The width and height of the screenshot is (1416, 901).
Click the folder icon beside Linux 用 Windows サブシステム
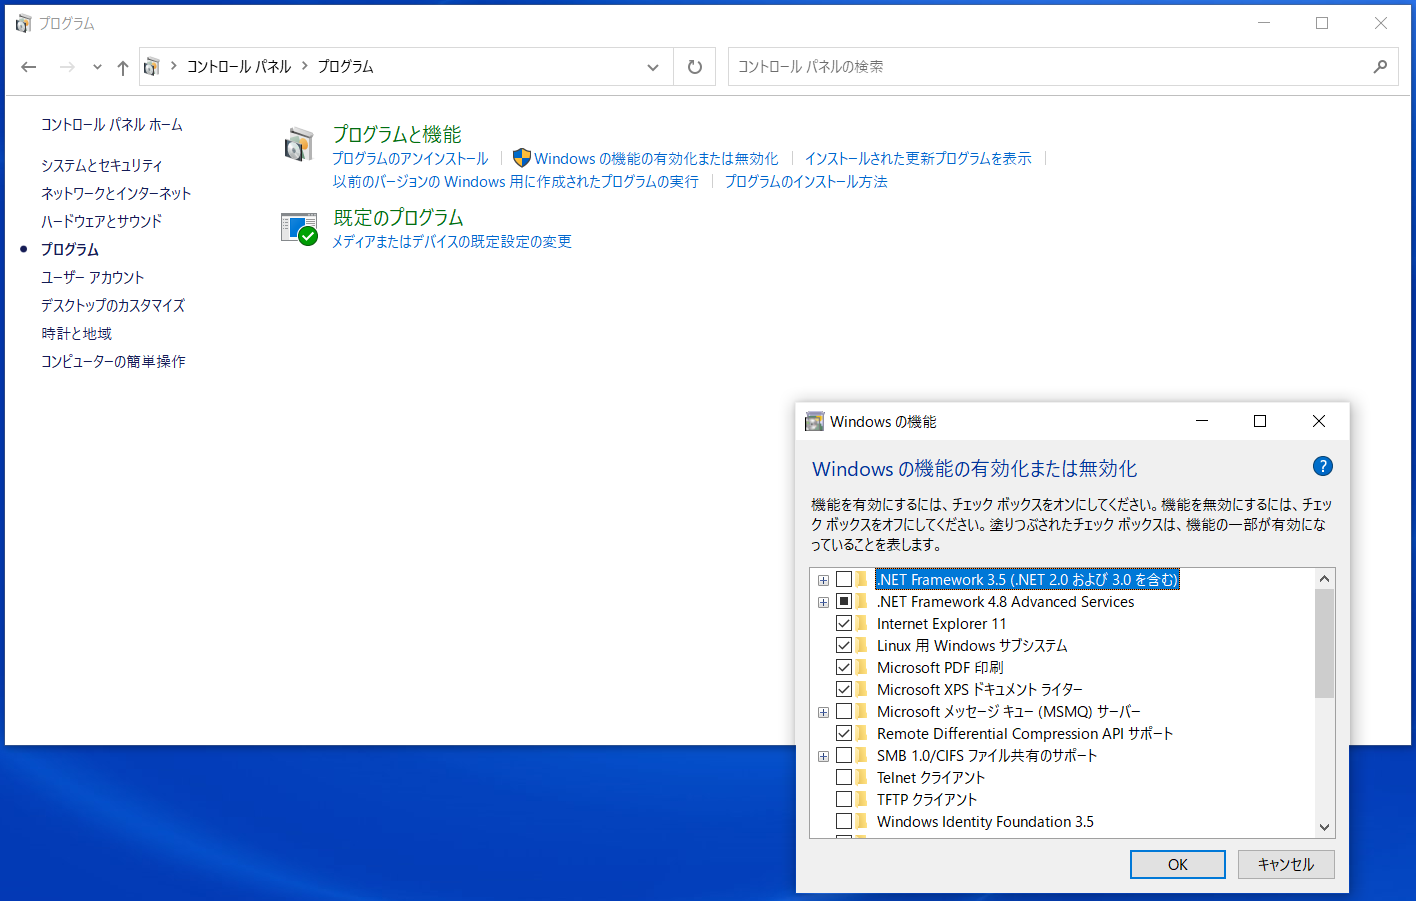coord(863,645)
